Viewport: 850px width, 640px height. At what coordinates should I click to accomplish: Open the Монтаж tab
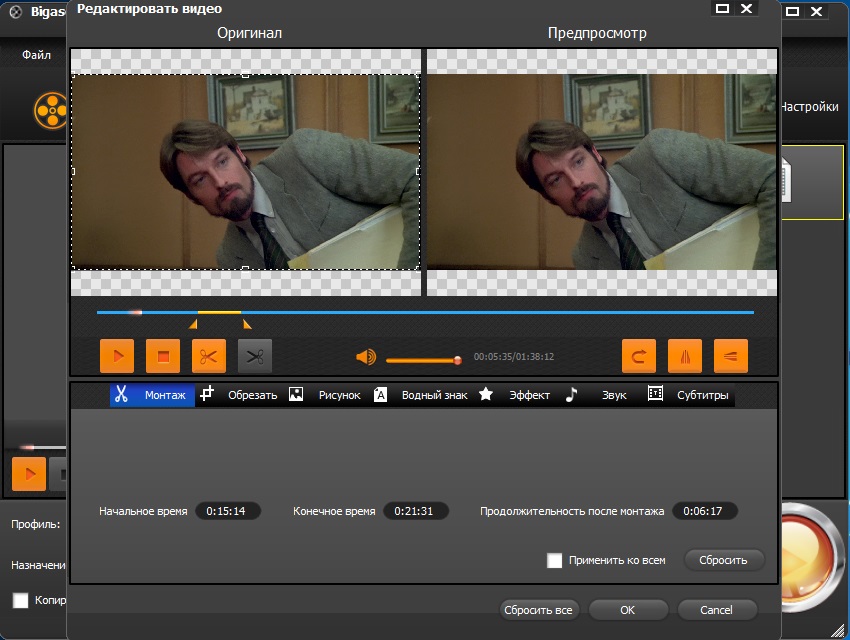[x=150, y=395]
